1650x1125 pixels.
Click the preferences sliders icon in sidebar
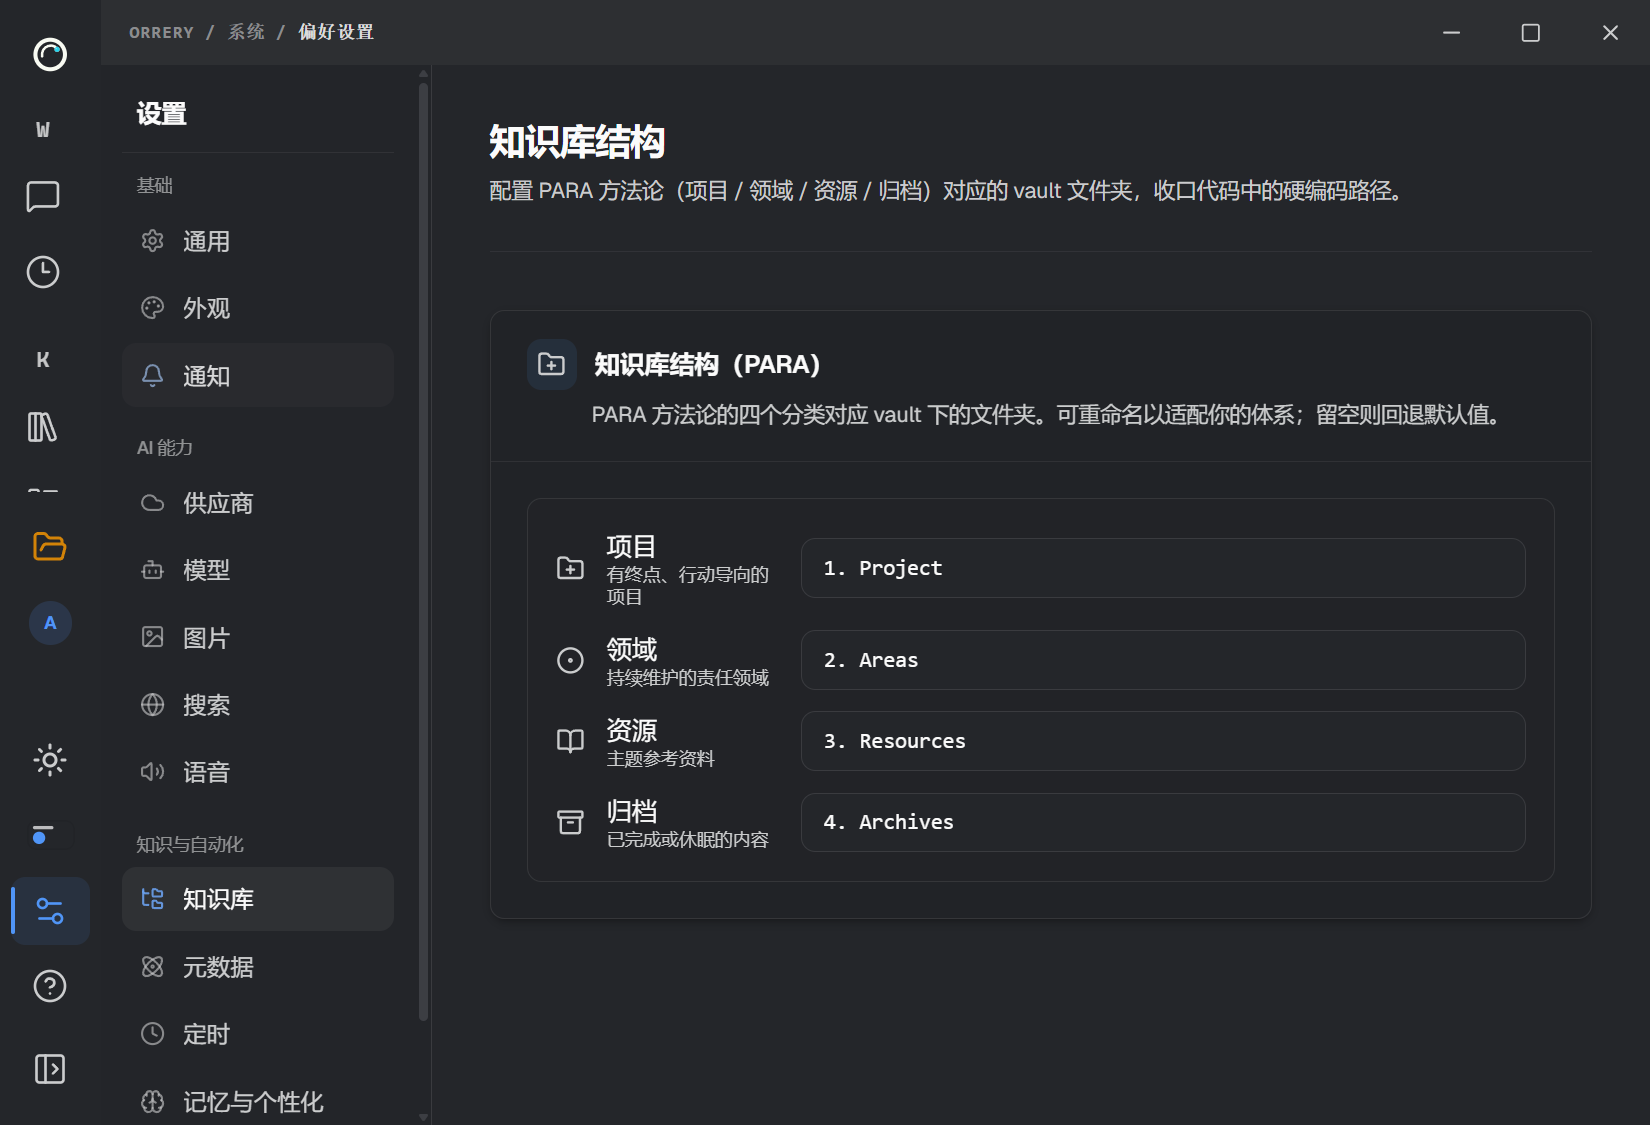click(50, 911)
